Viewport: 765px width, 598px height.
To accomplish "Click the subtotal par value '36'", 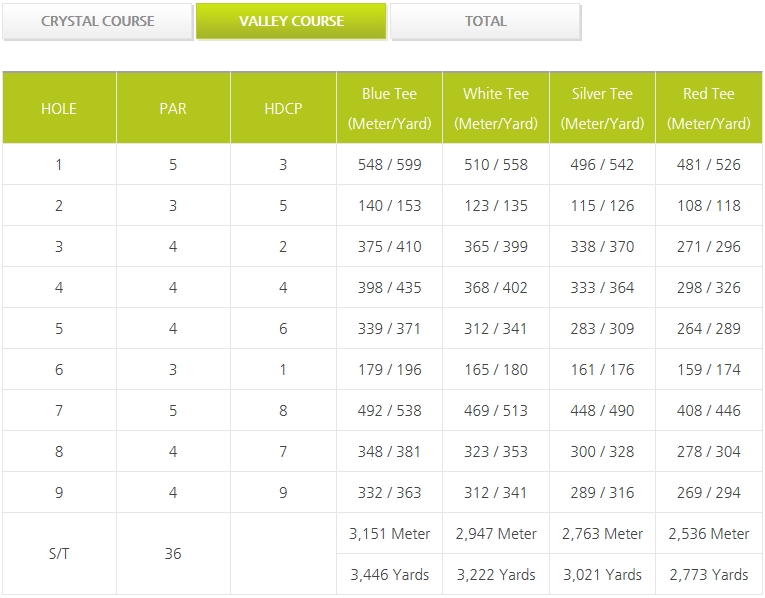I will pyautogui.click(x=173, y=554).
